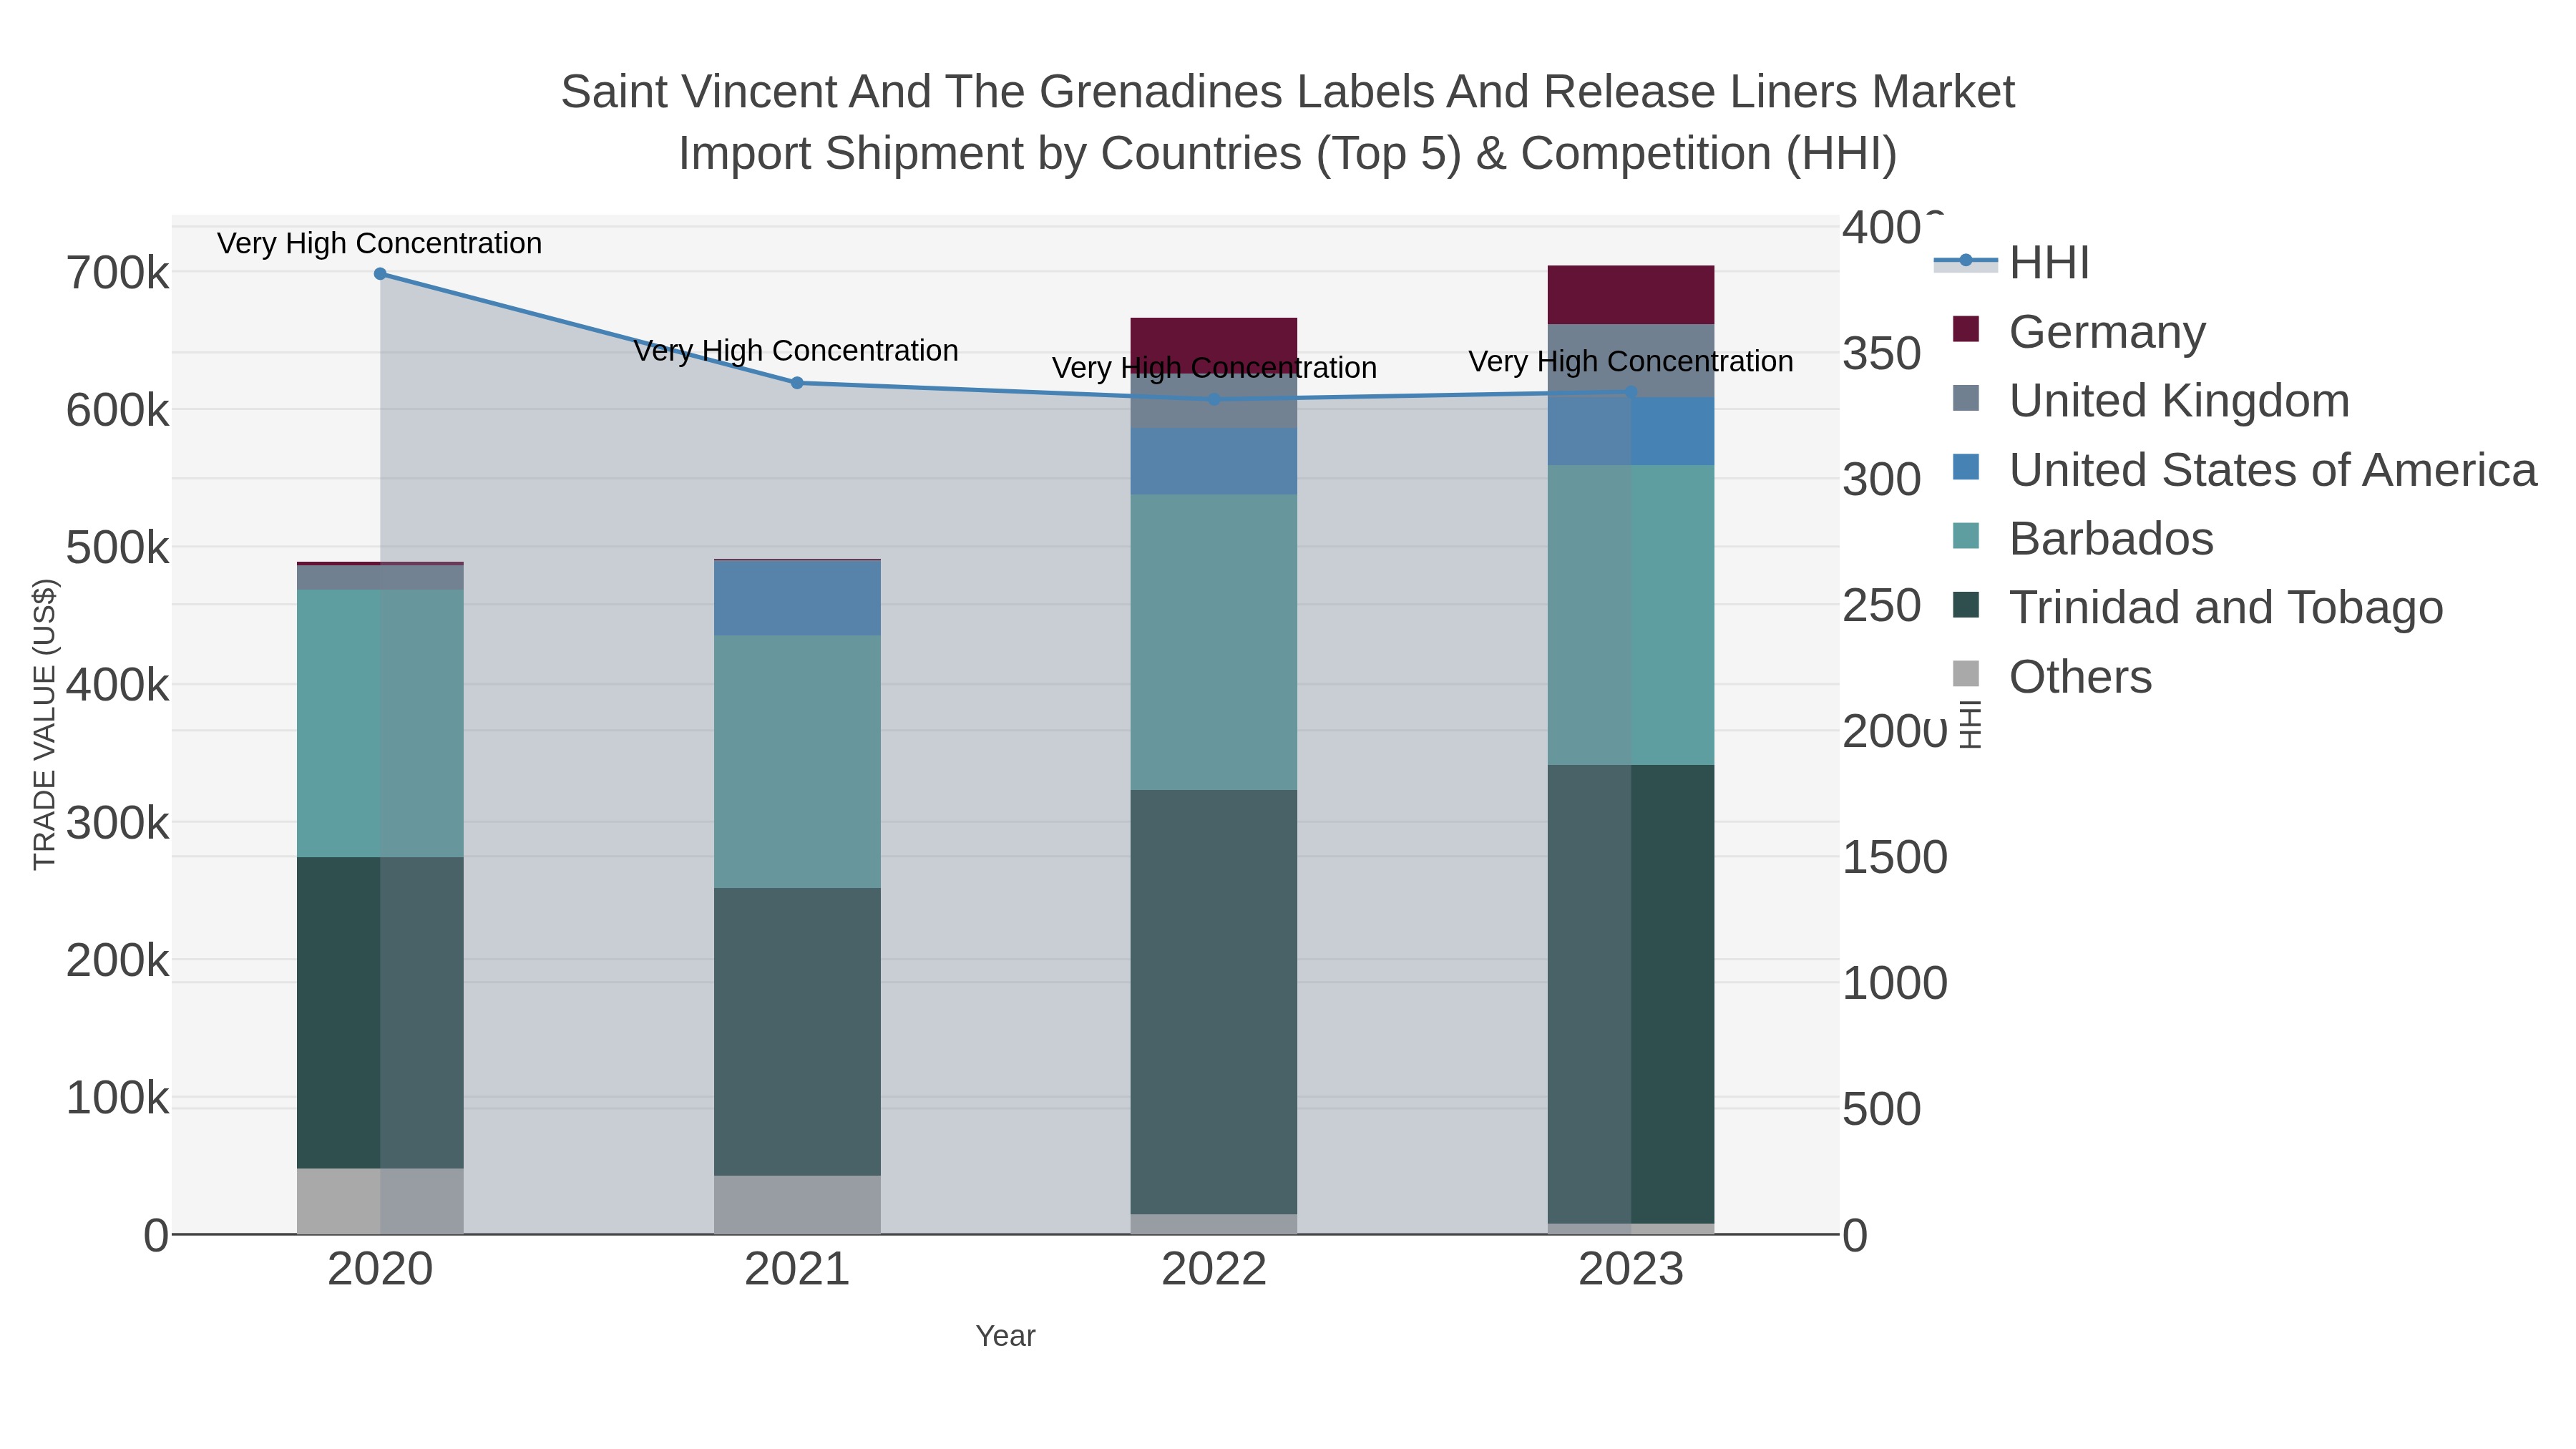The image size is (2576, 1449).
Task: Click the chart title text
Action: coord(1288,122)
